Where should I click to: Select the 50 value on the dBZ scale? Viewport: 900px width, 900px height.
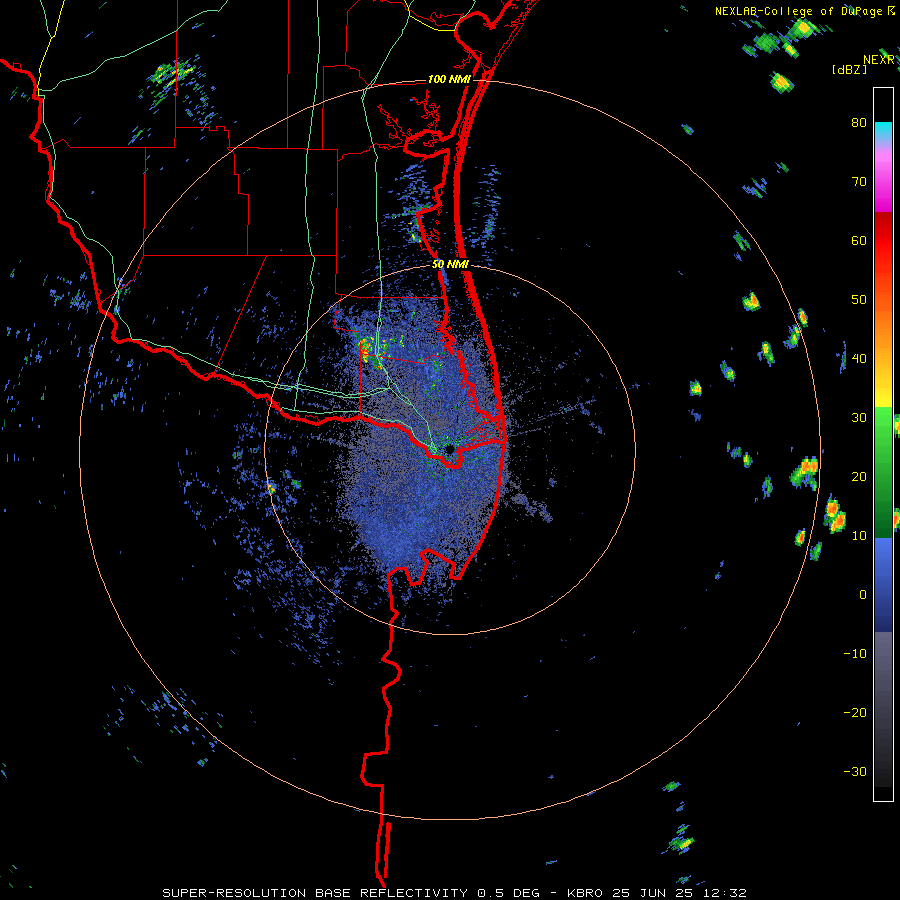pos(859,300)
